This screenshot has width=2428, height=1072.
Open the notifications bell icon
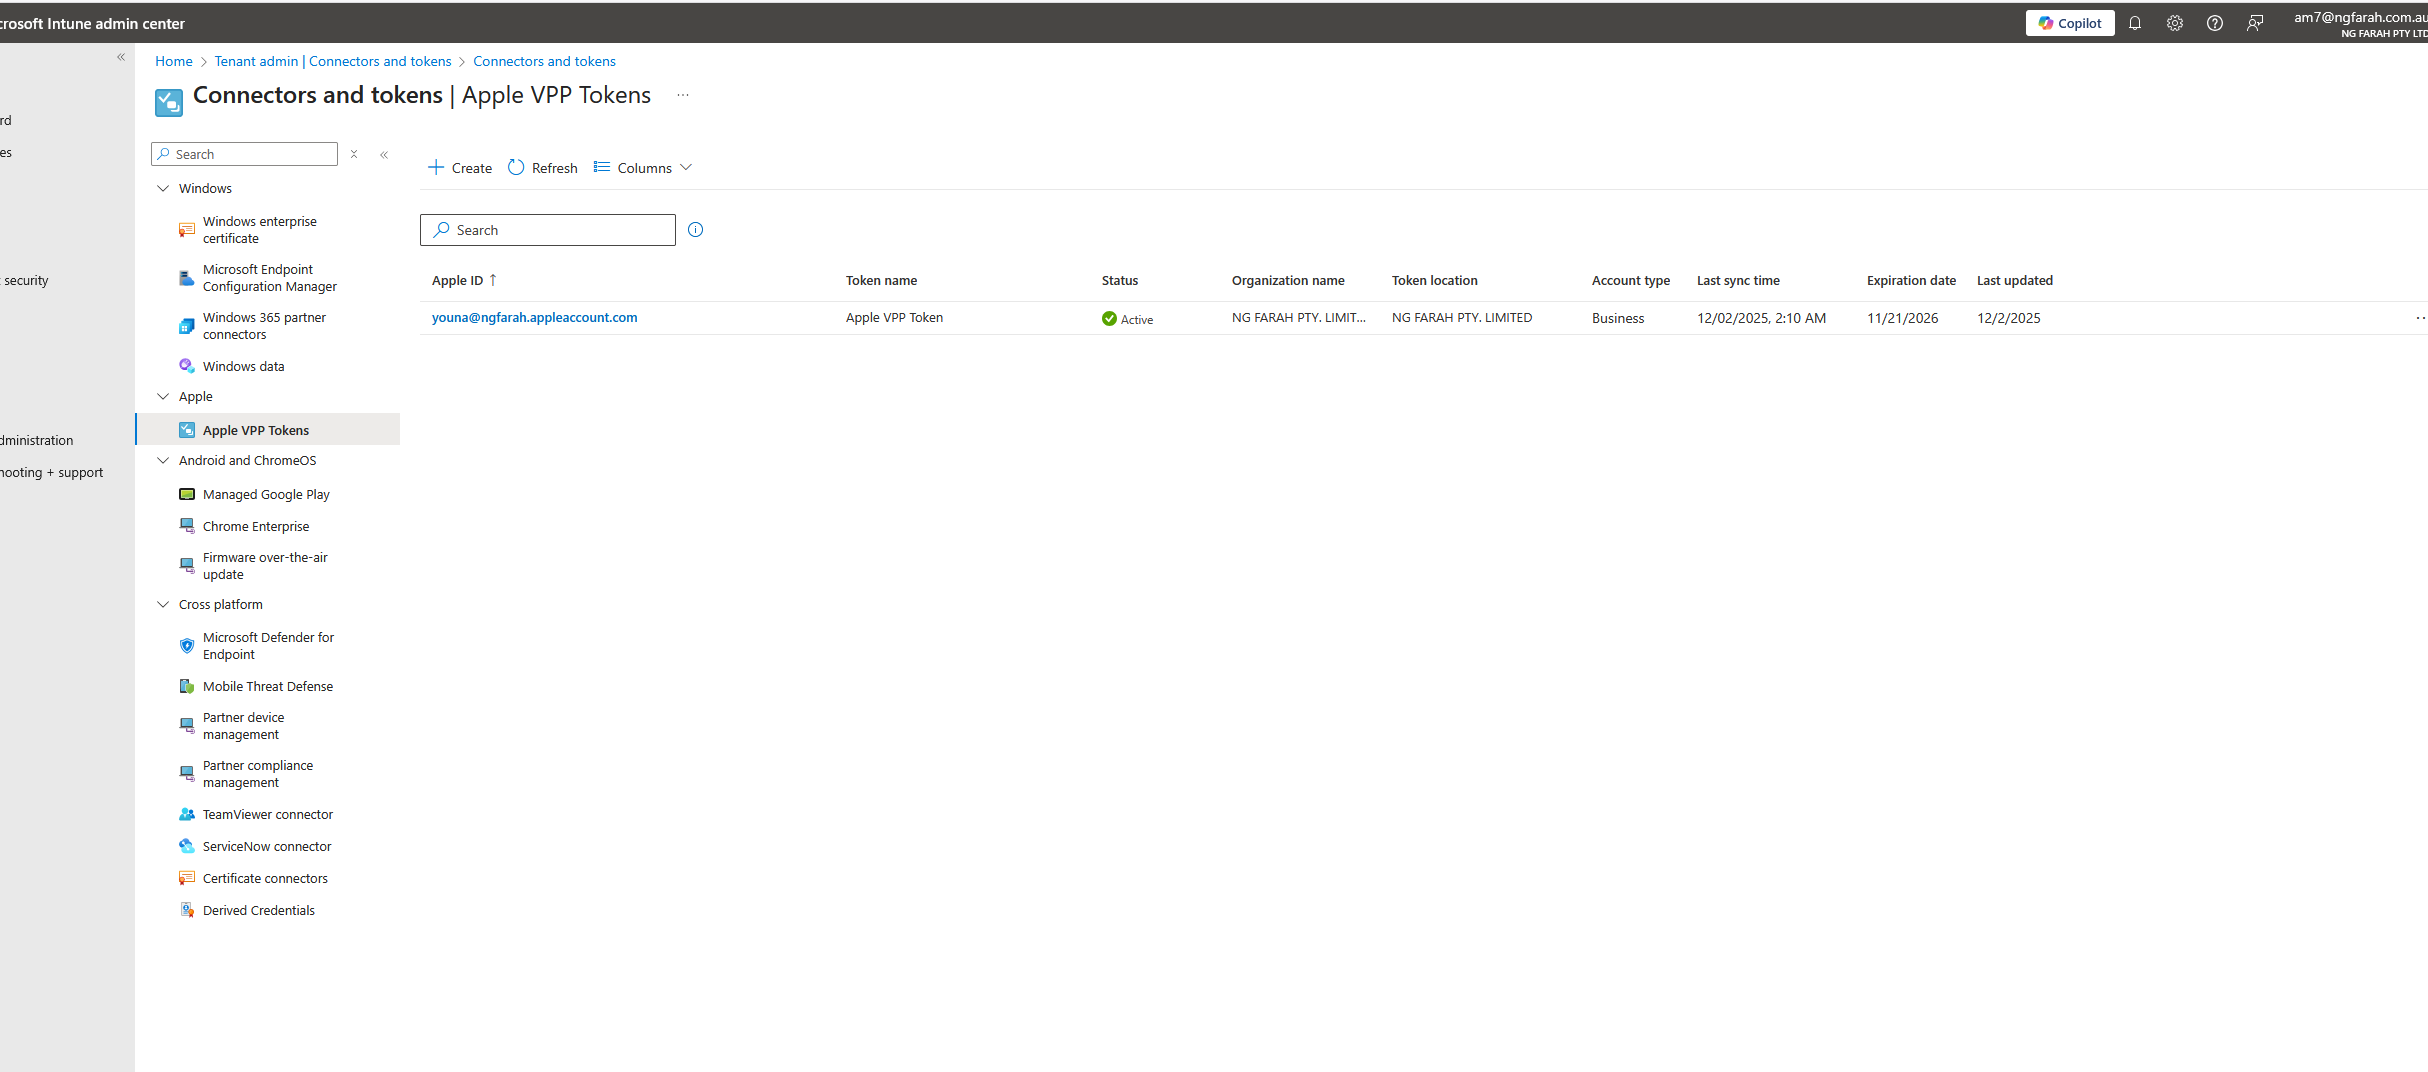2135,23
